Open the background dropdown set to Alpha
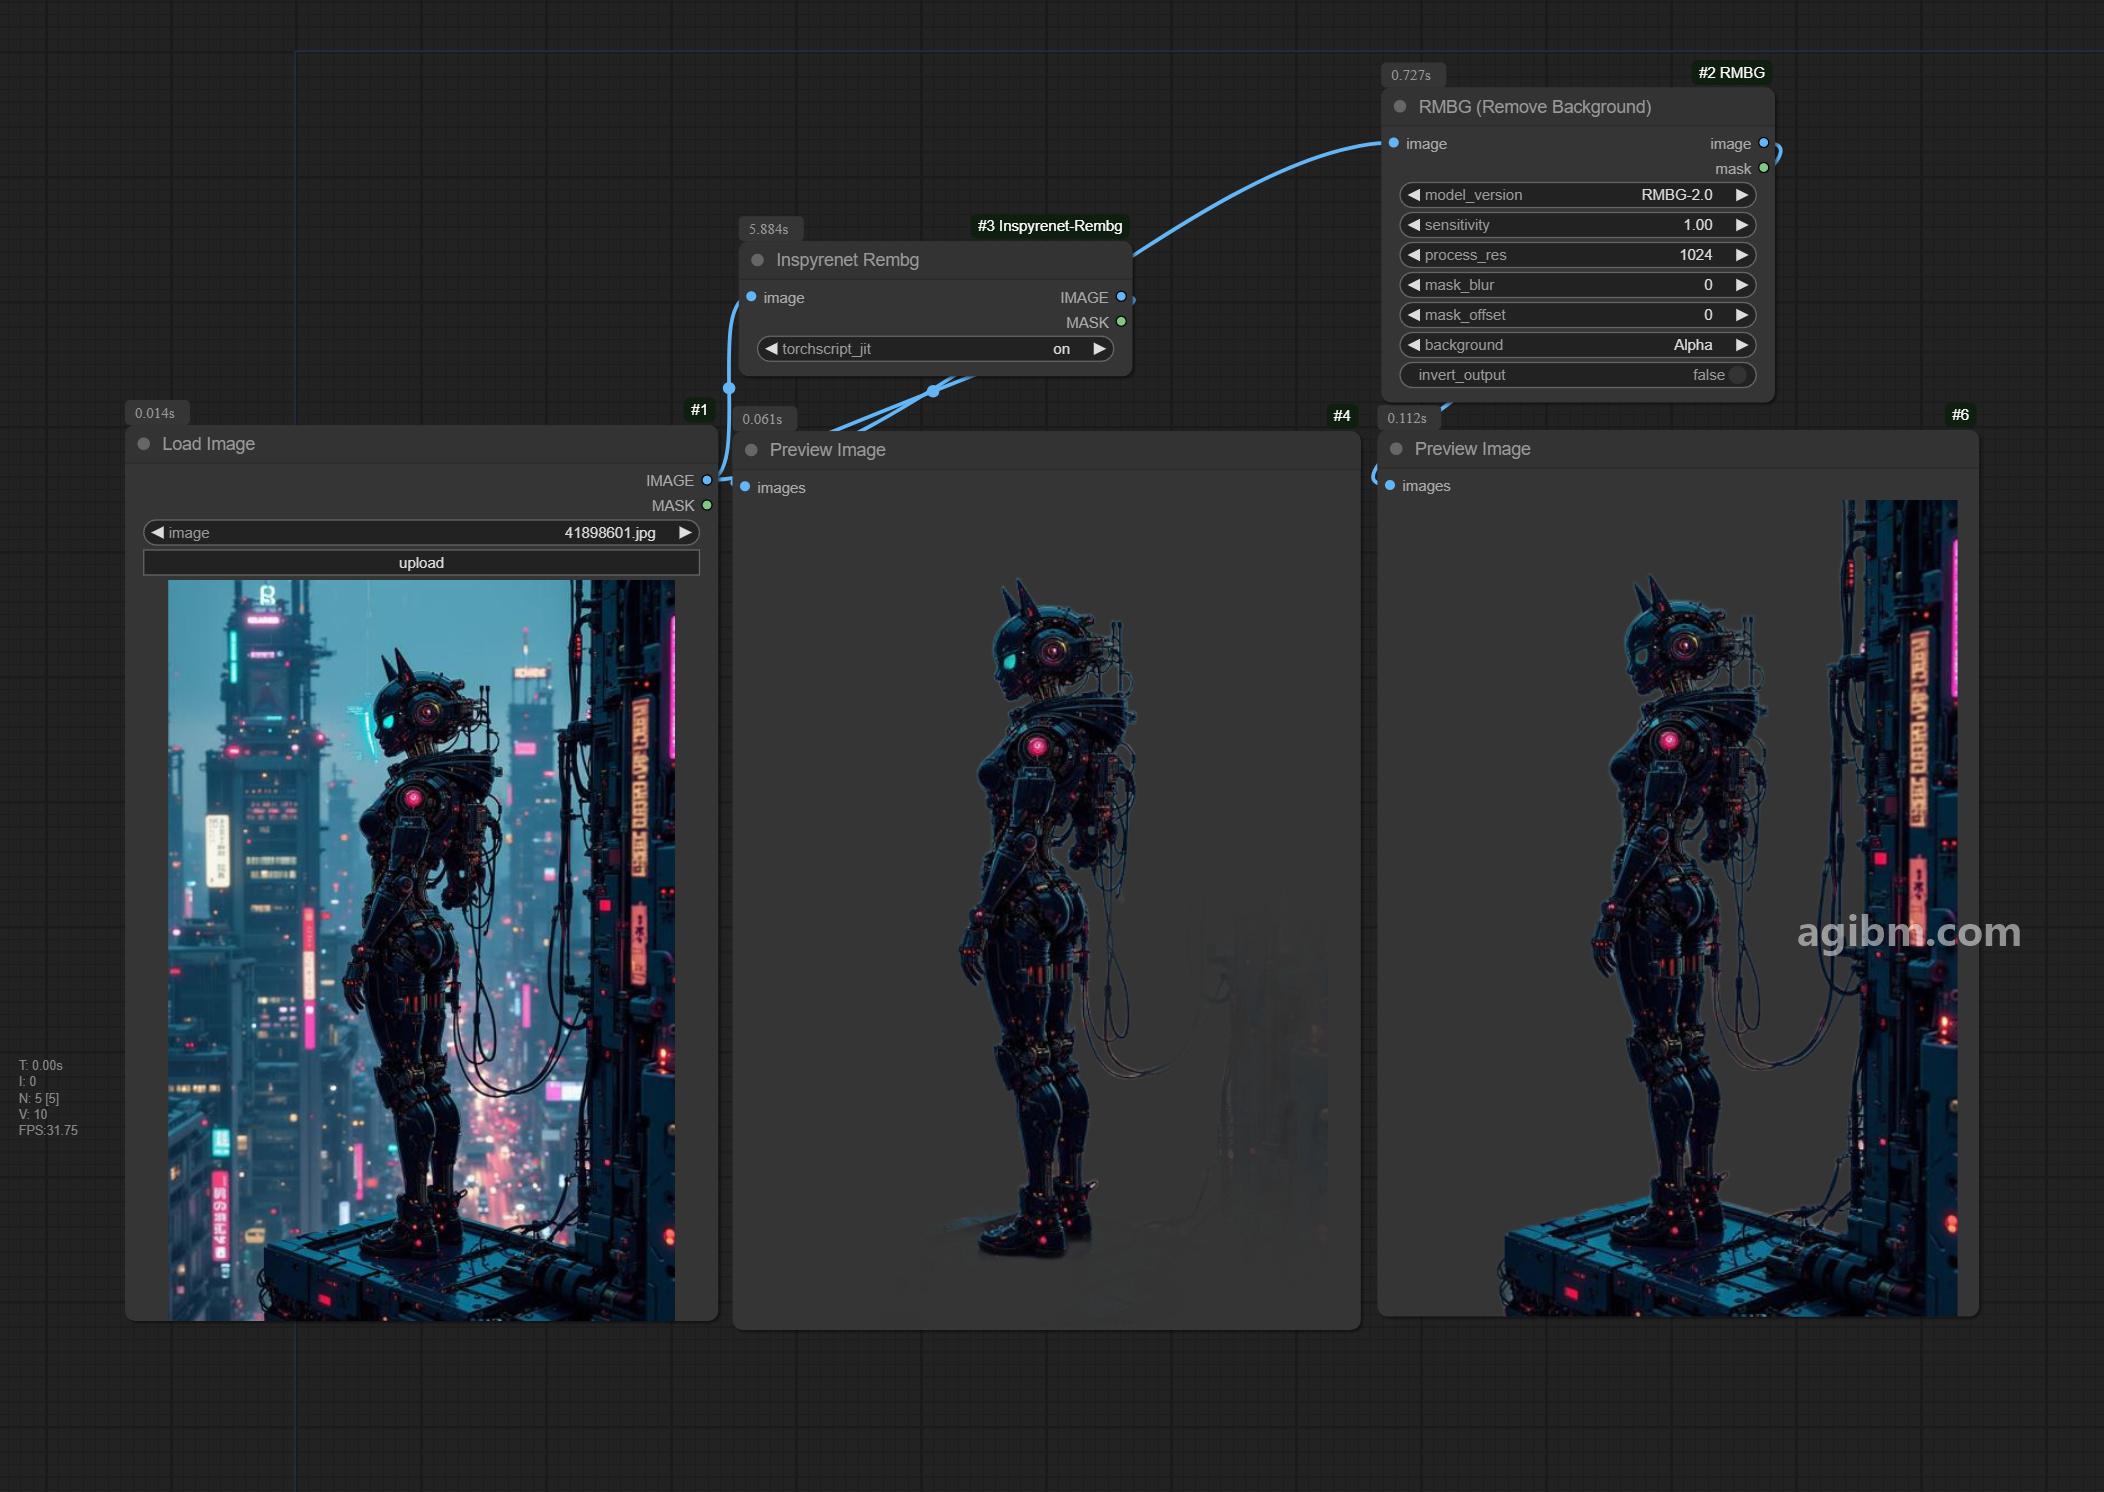2104x1492 pixels. (1577, 345)
